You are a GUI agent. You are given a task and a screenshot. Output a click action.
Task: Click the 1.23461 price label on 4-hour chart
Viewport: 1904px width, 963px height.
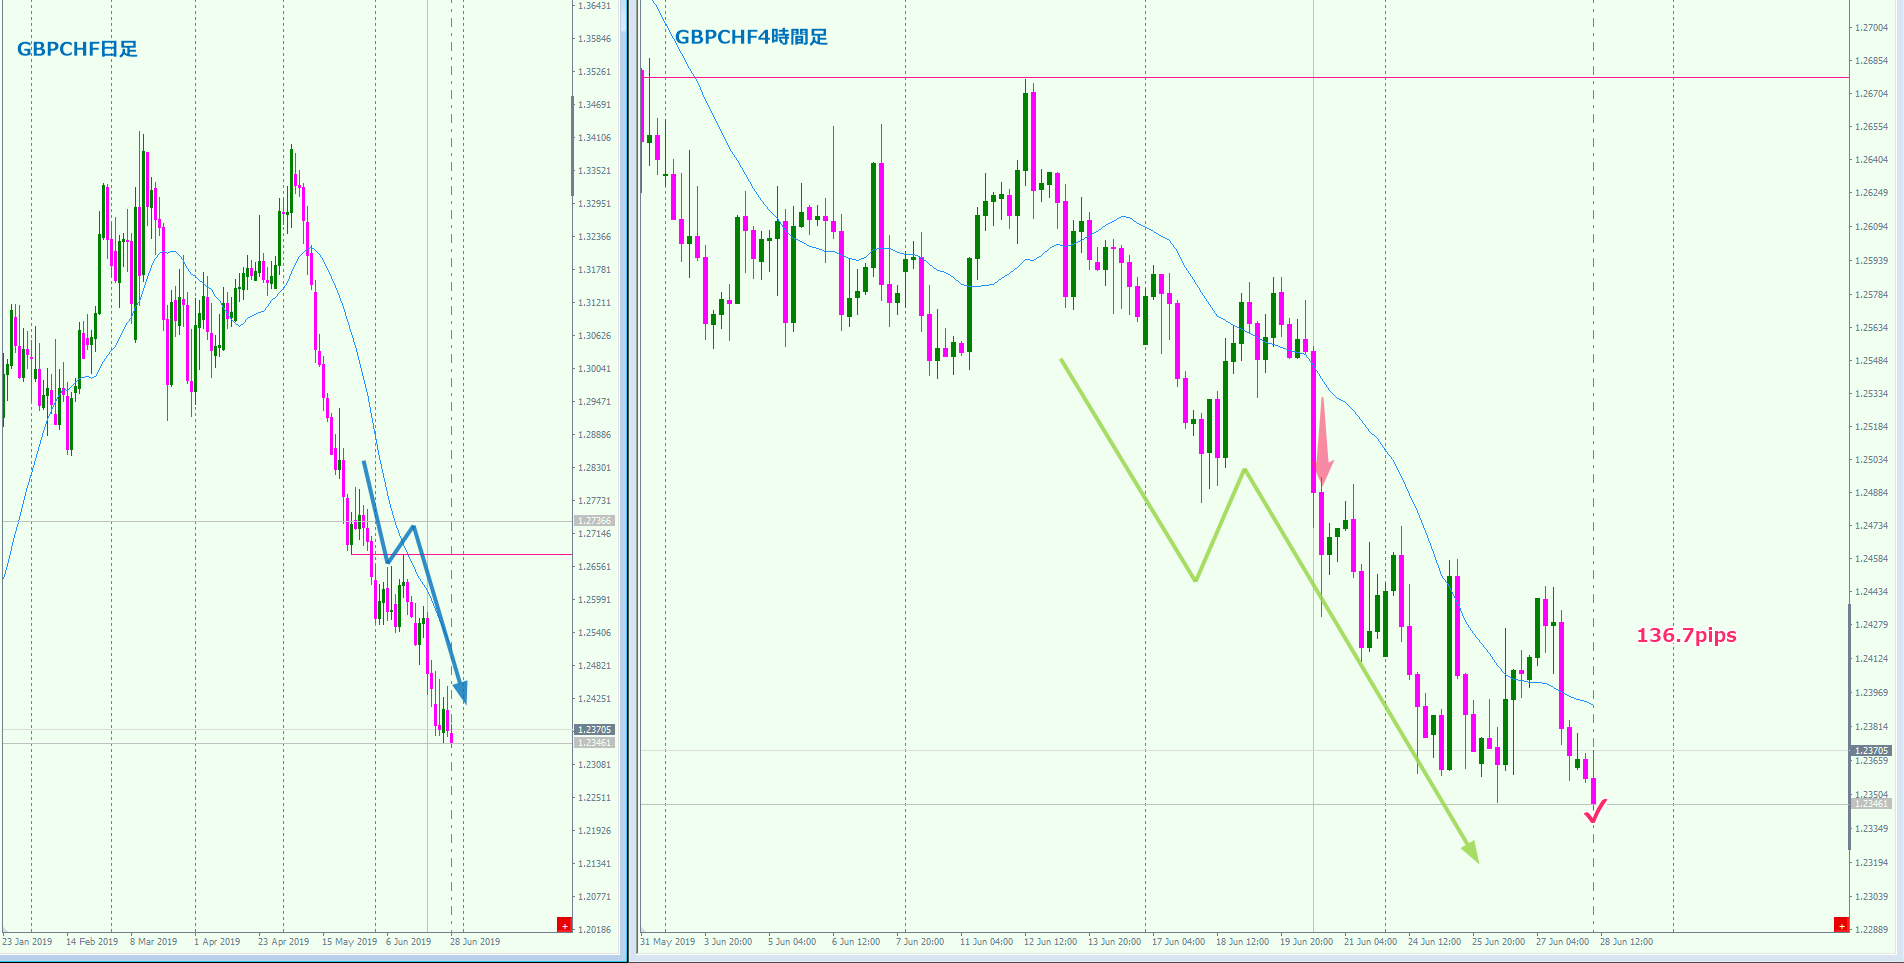(x=1871, y=804)
